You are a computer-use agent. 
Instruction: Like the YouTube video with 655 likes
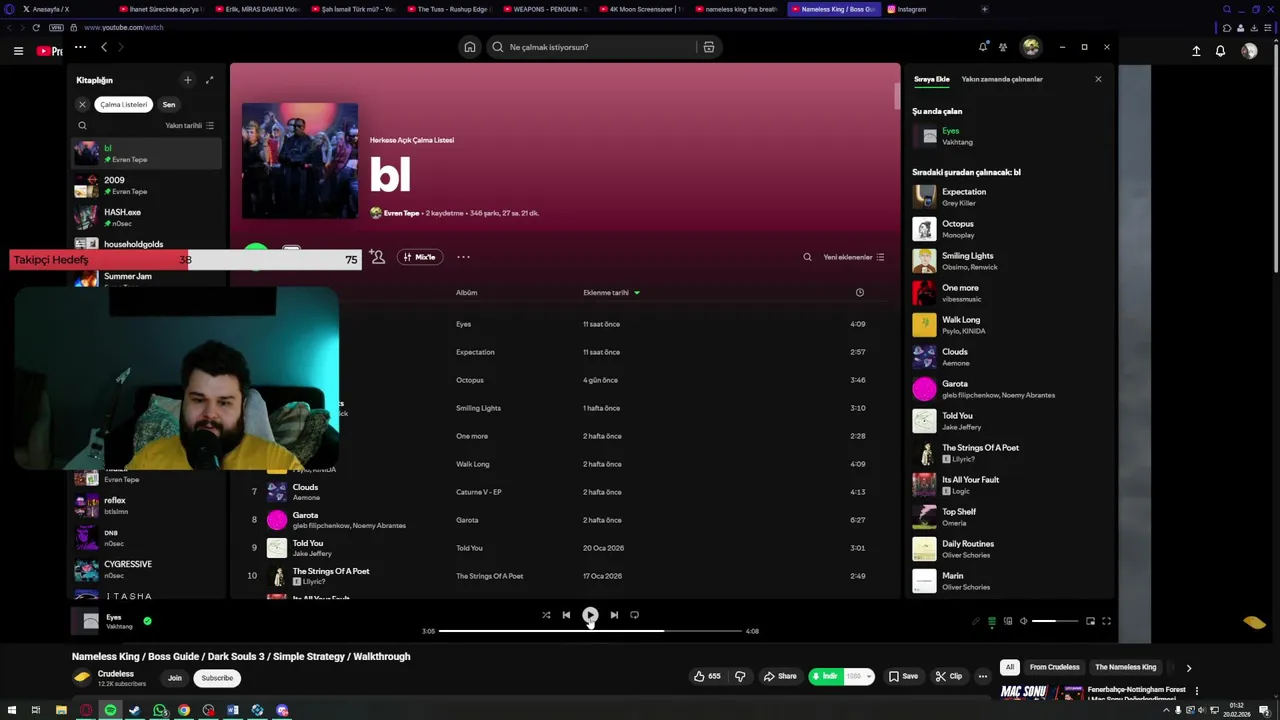coord(707,676)
